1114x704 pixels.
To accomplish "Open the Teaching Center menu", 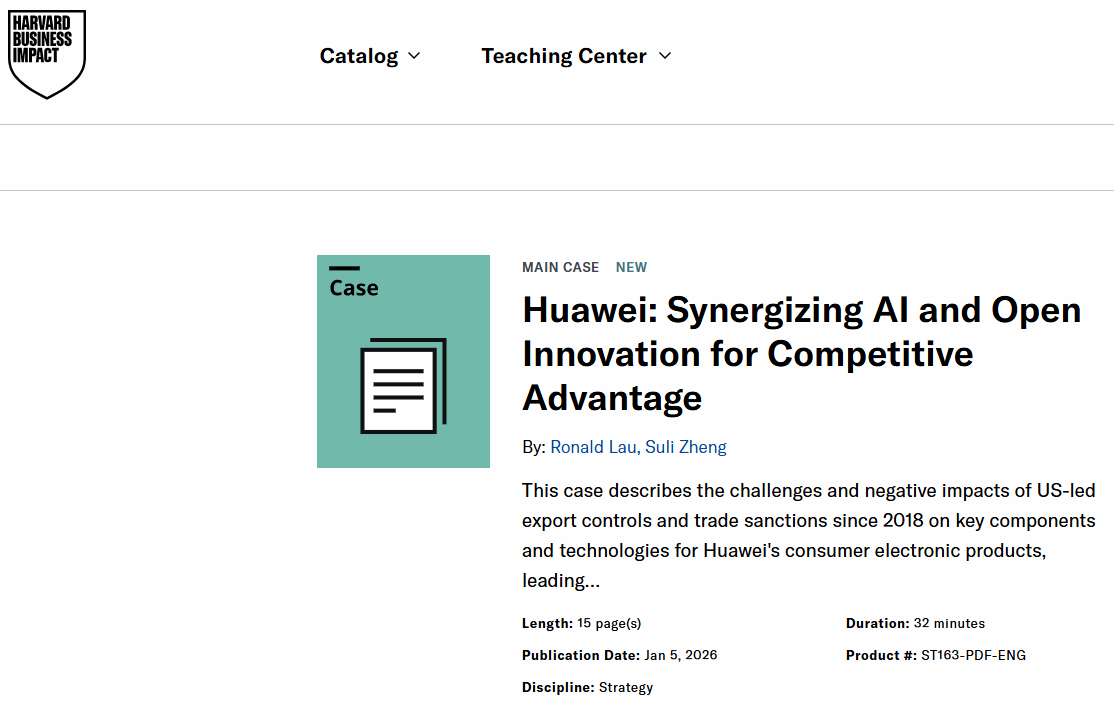I will (563, 56).
